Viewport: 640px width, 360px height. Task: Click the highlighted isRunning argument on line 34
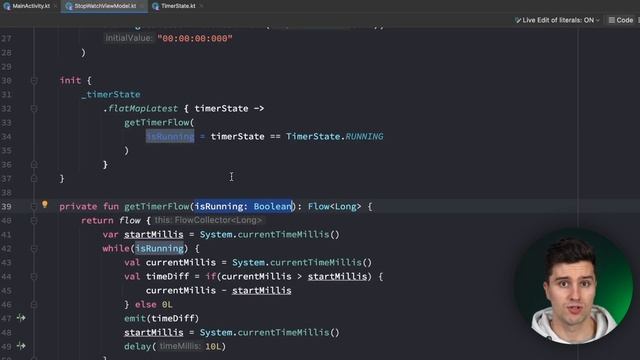(170, 136)
